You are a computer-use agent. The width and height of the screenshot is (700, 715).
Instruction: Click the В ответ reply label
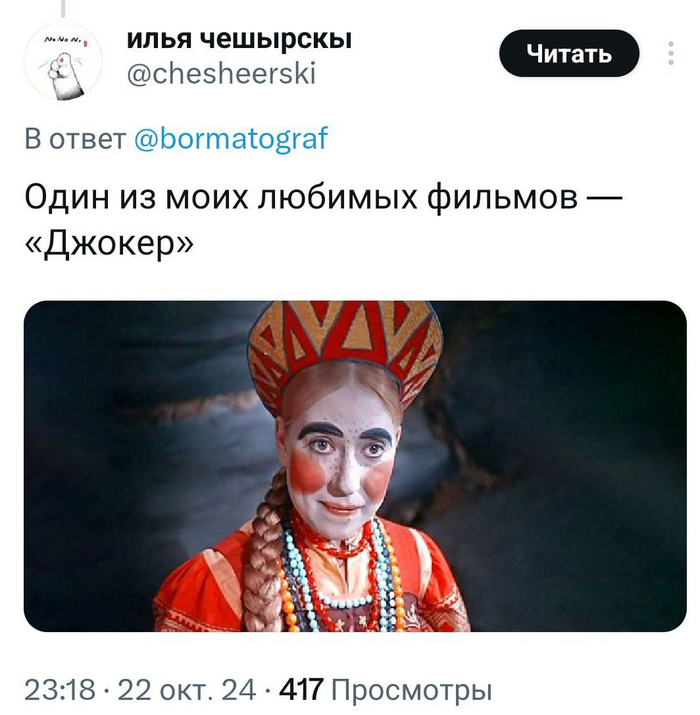[76, 138]
